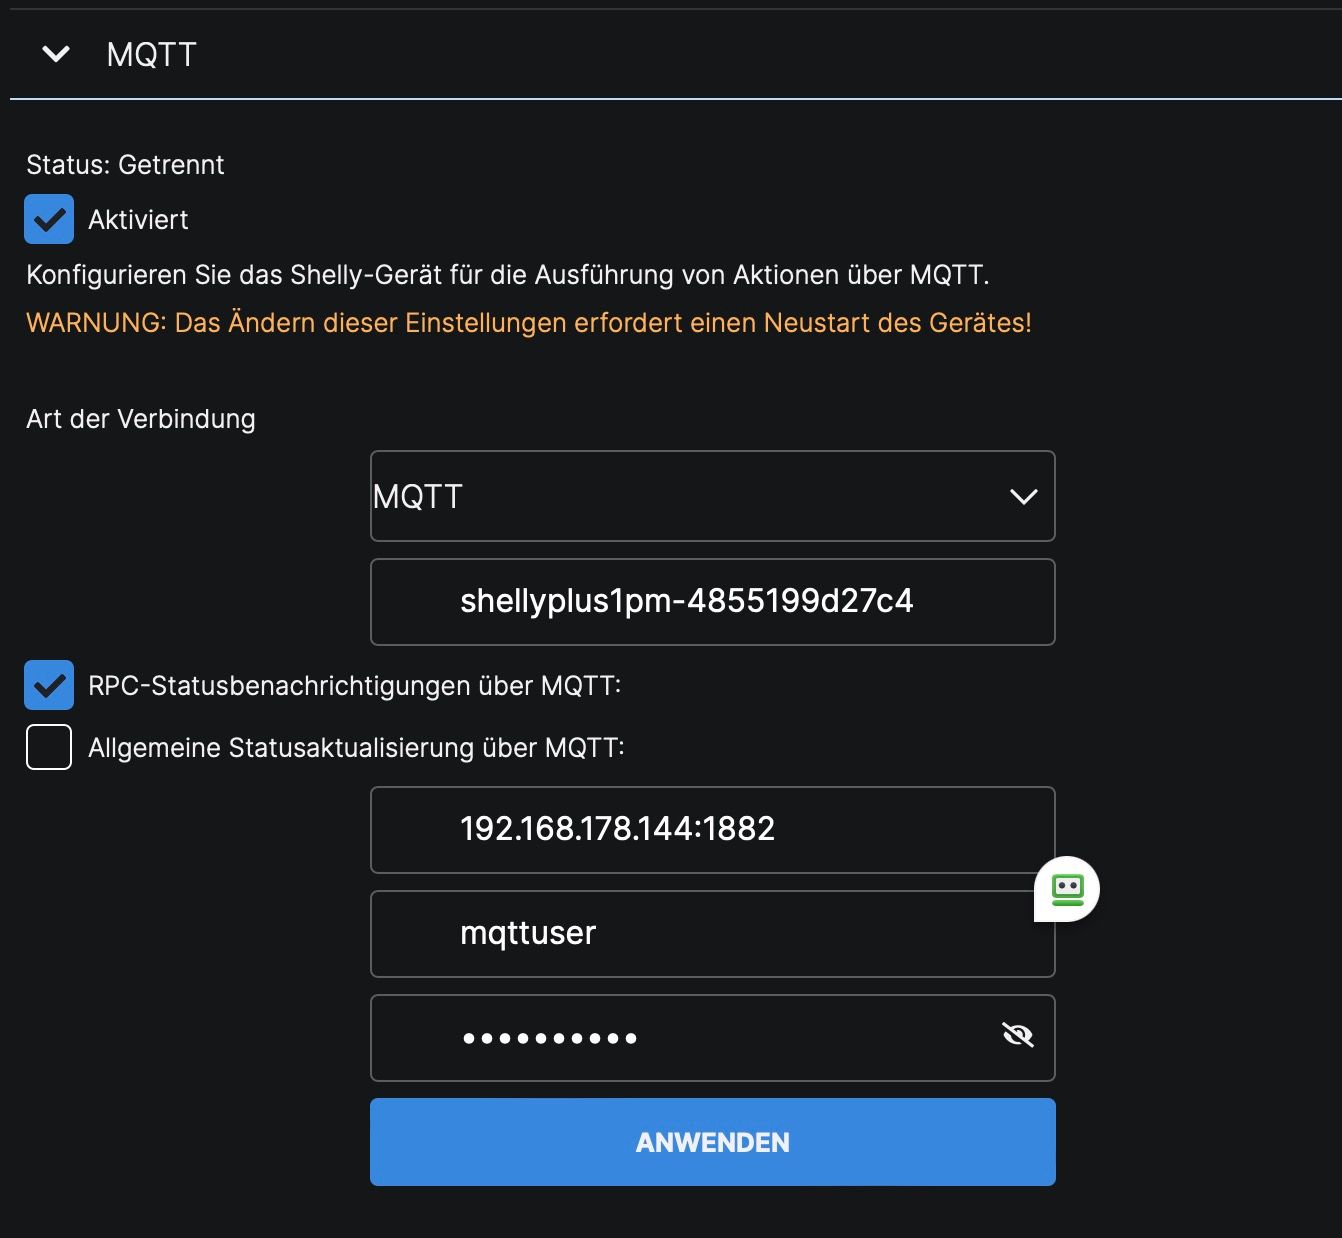Click the RPC-Statusbenachrichtigungen über MQTT label
The width and height of the screenshot is (1342, 1238).
(354, 686)
